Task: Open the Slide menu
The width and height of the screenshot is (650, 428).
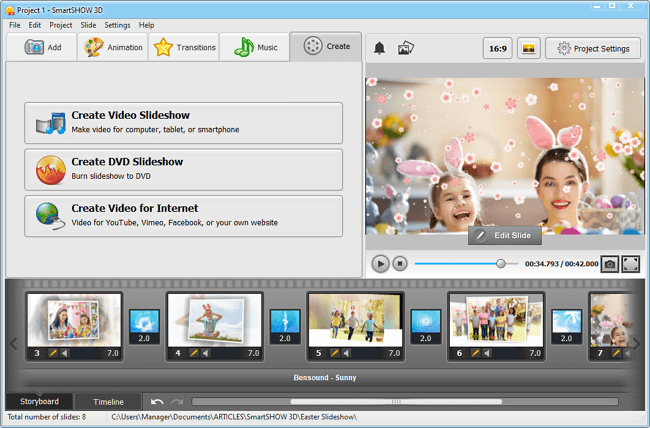Action: point(88,25)
